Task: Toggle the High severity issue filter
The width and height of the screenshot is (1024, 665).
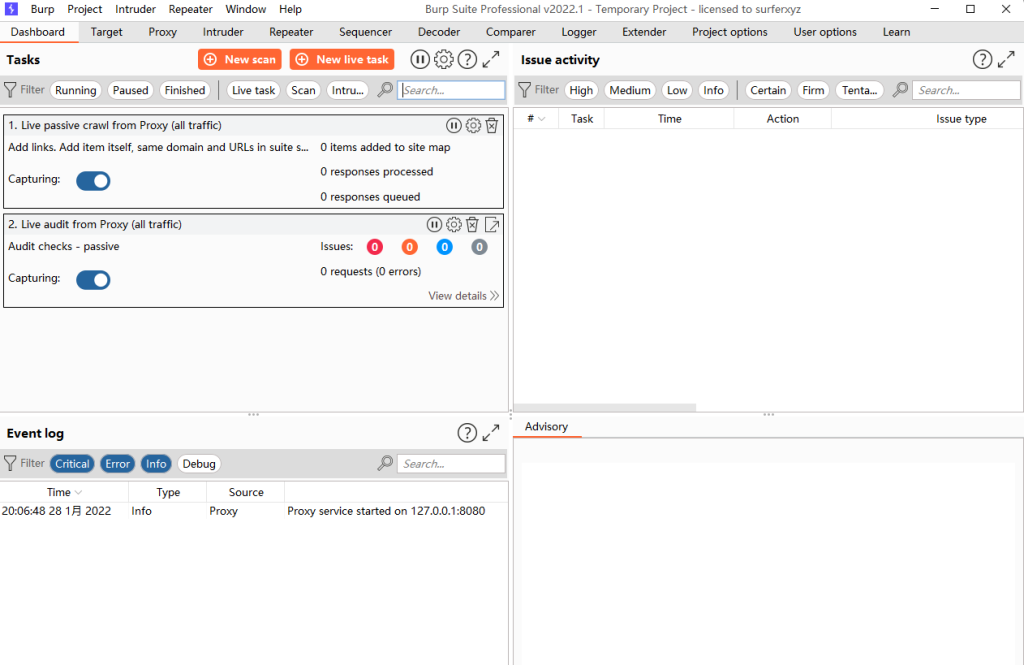Action: tap(581, 90)
